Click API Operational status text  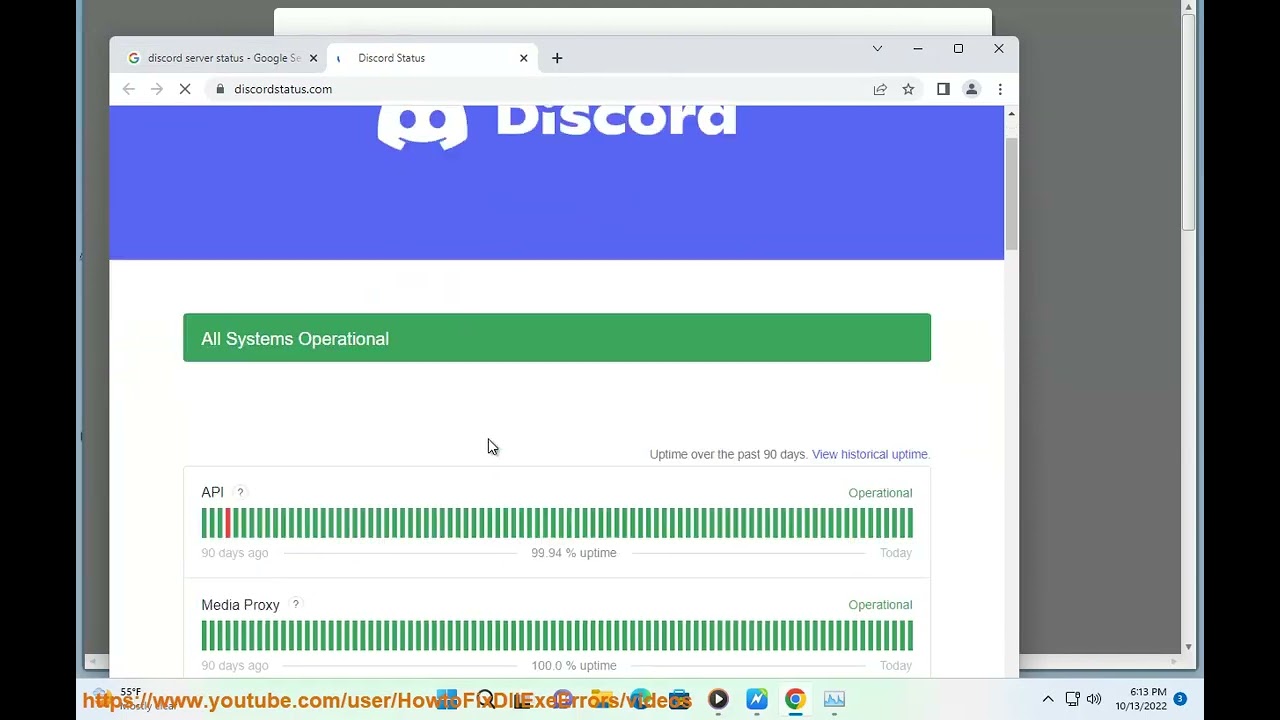[x=880, y=493]
